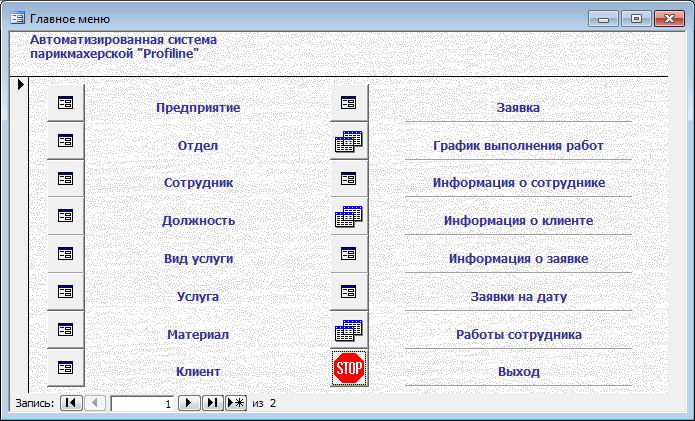
Task: Open the Должность form icon
Action: (66, 216)
